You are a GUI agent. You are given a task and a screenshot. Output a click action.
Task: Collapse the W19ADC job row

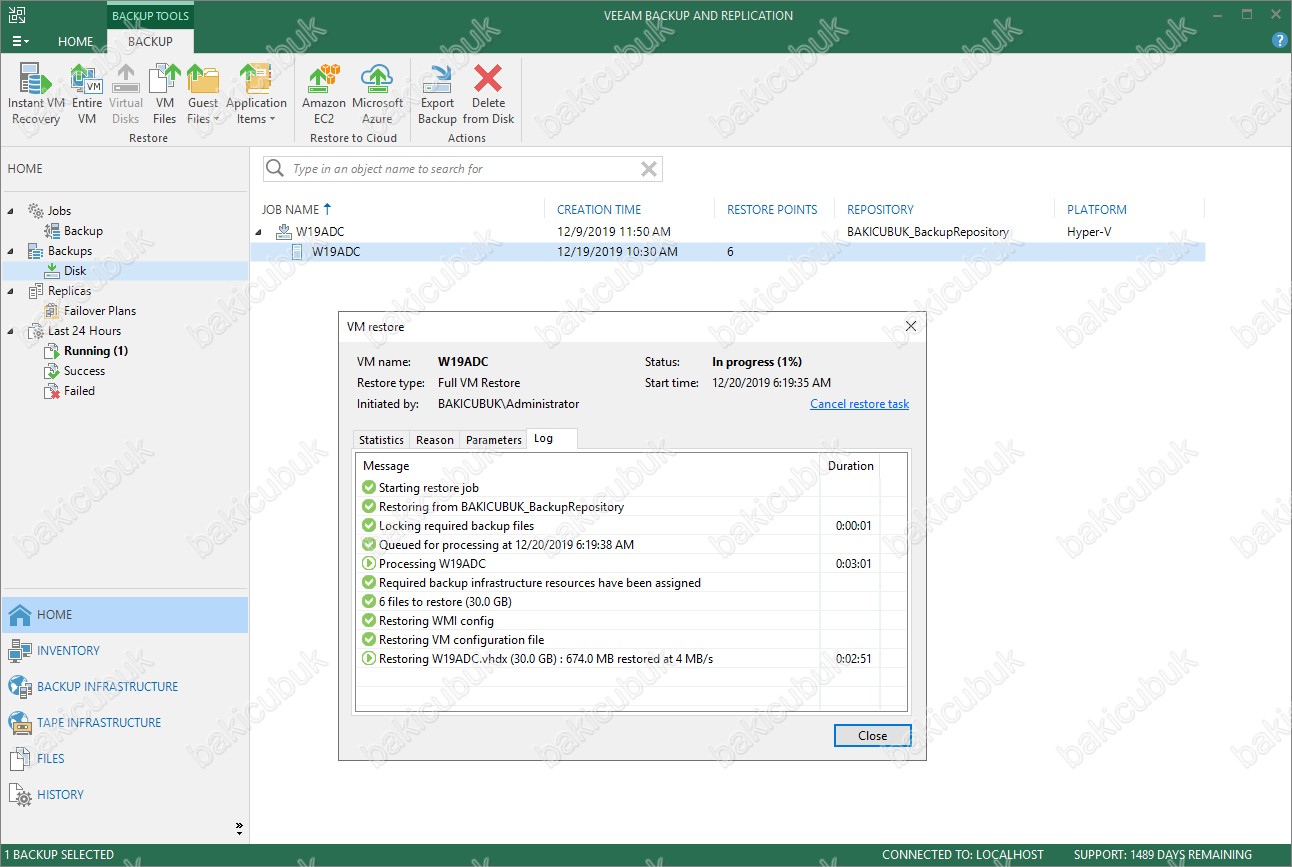click(x=260, y=232)
